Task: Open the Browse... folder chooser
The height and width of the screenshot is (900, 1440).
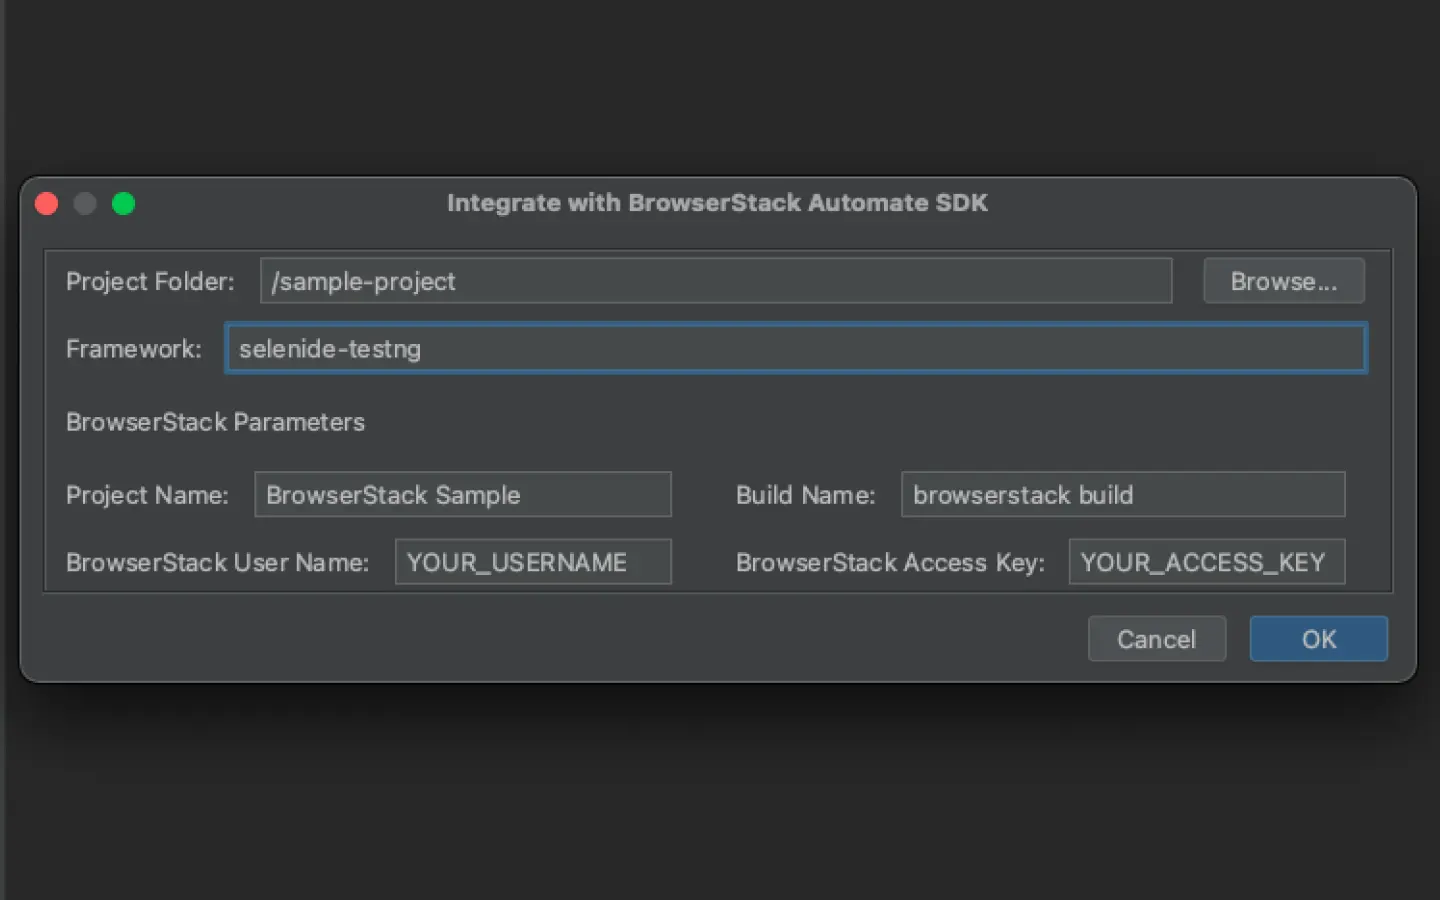Action: [x=1283, y=281]
